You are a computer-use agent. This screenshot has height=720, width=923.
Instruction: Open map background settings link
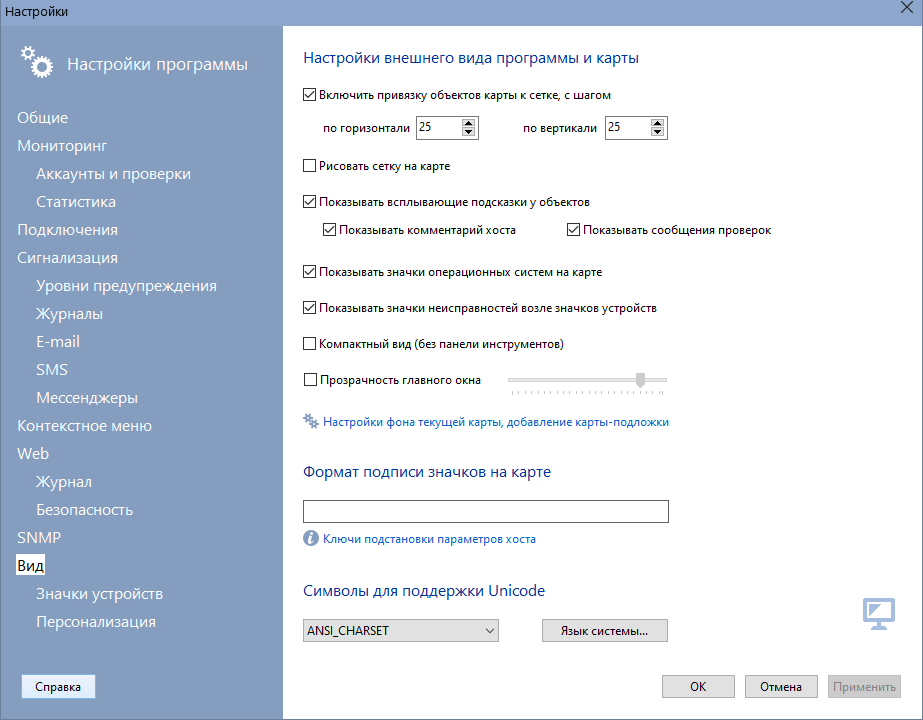[x=496, y=422]
